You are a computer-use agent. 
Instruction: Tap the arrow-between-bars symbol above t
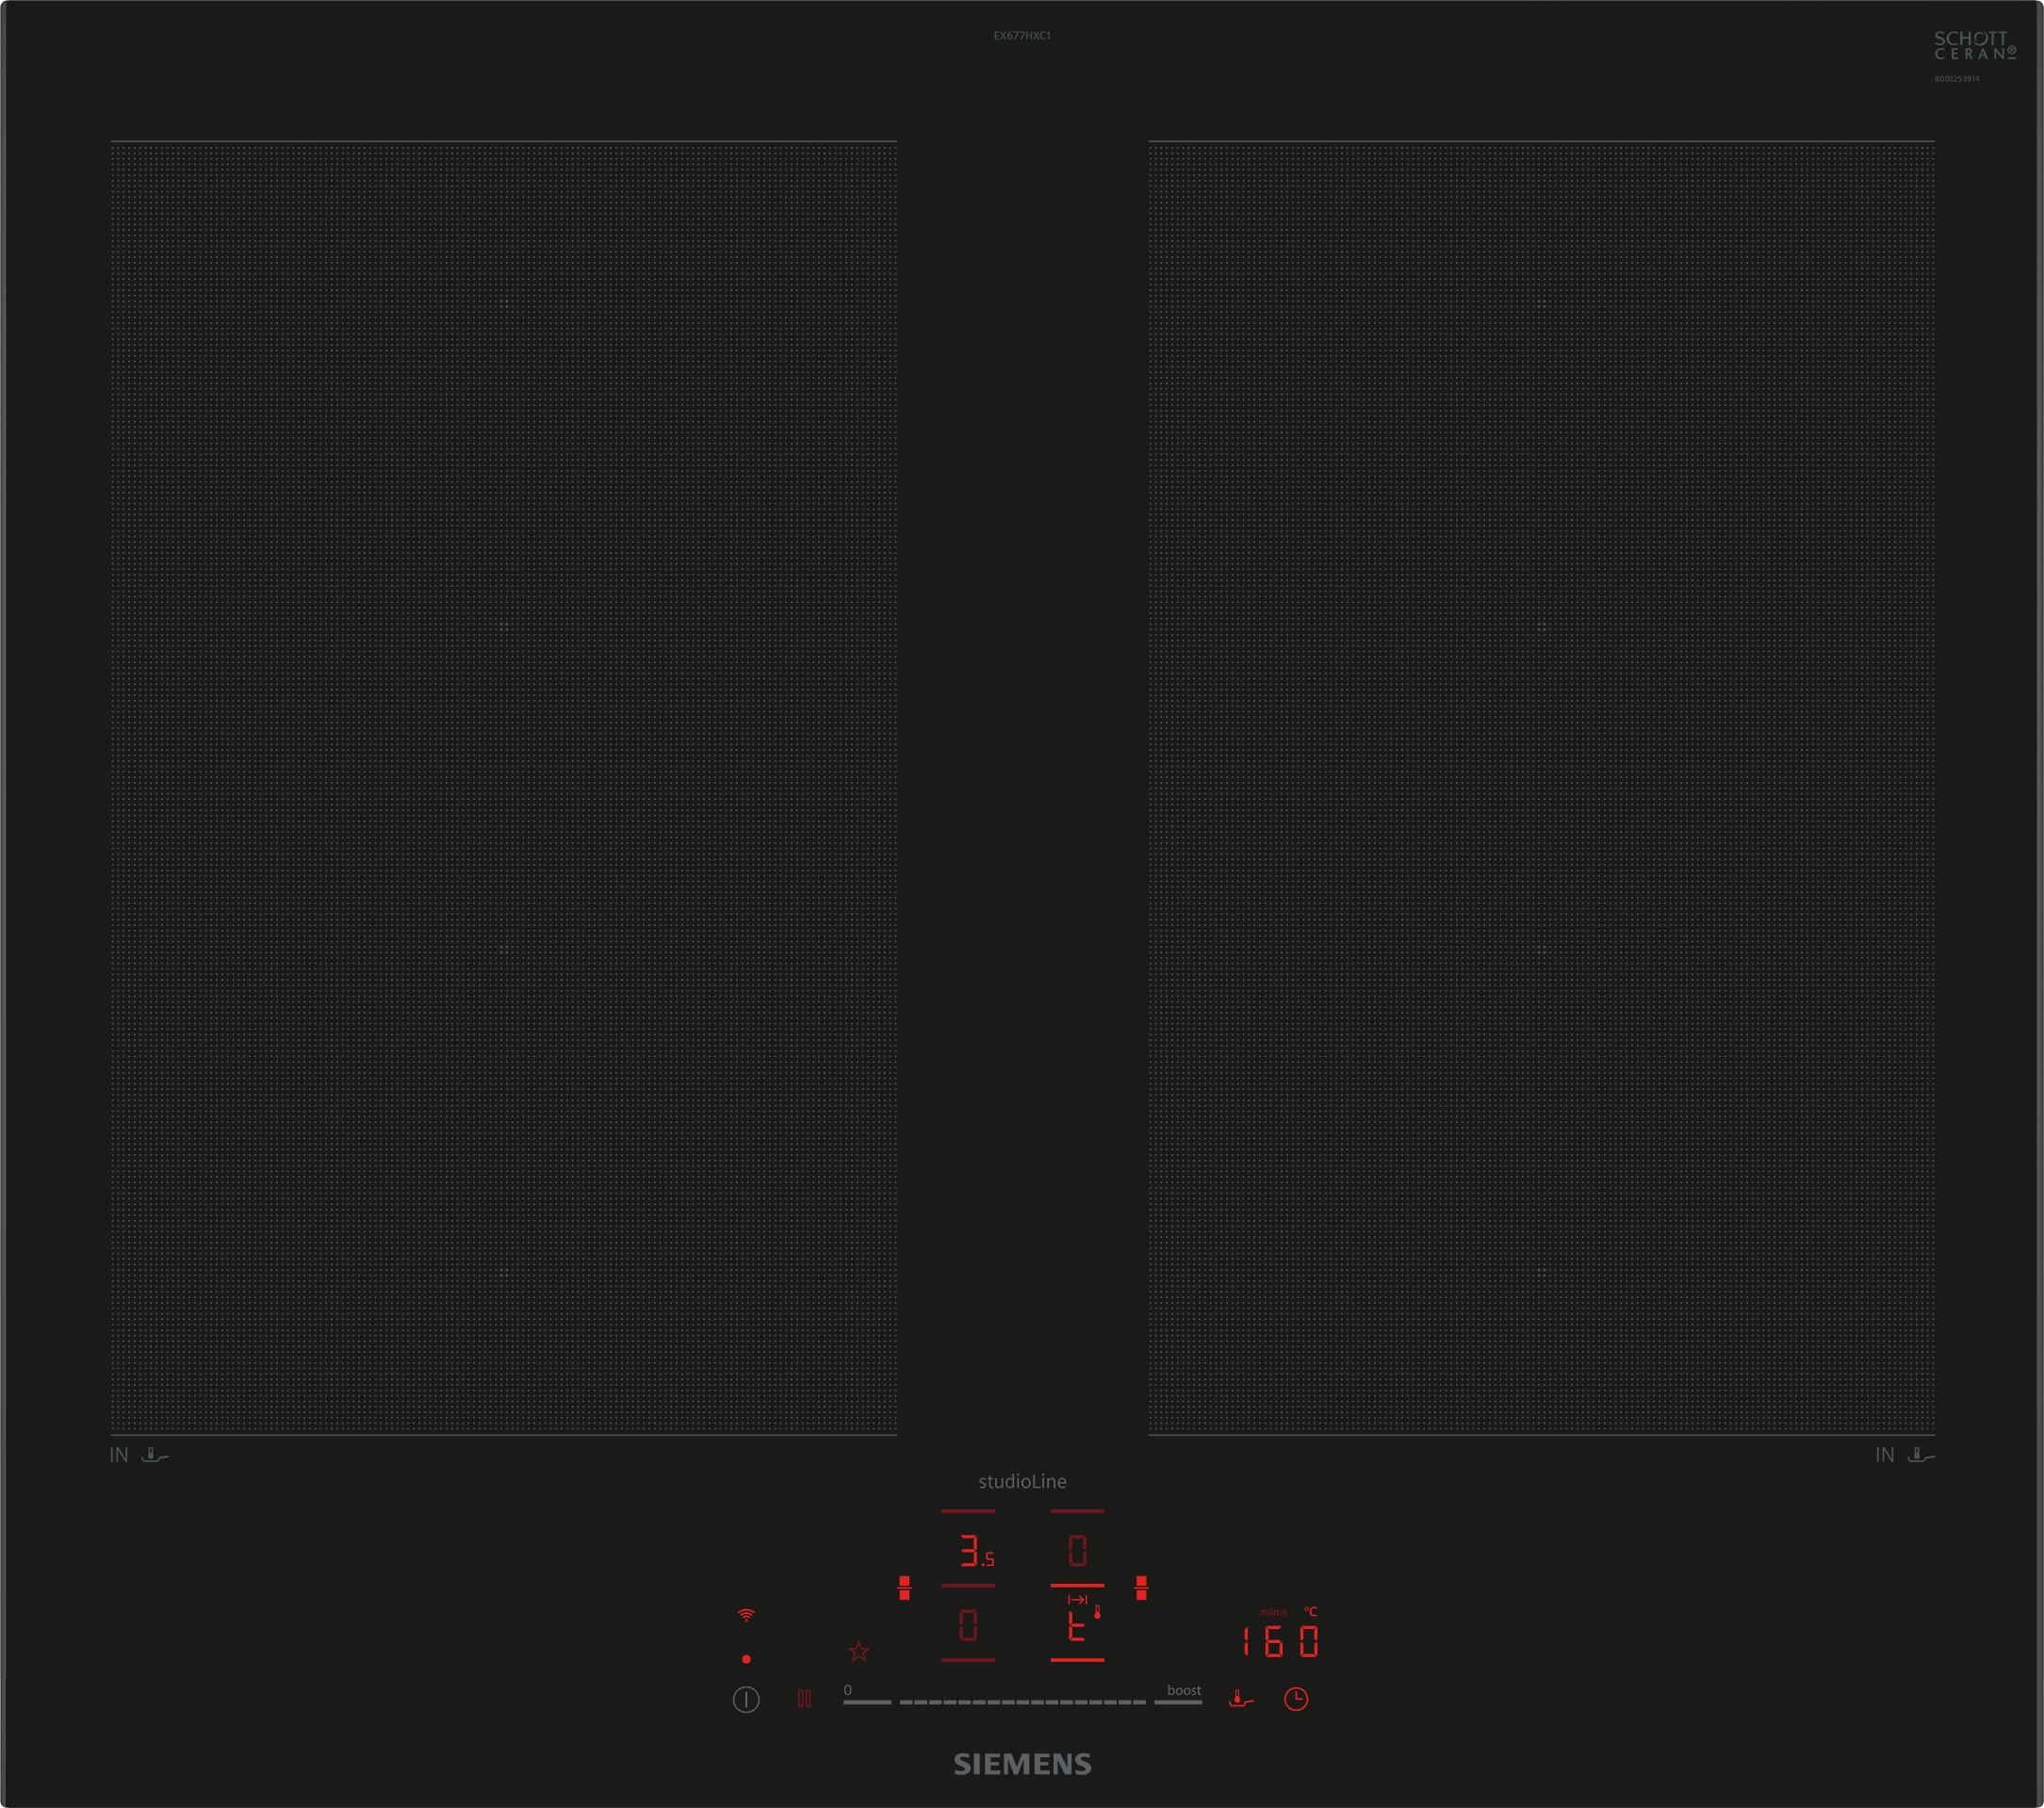pos(1077,1599)
